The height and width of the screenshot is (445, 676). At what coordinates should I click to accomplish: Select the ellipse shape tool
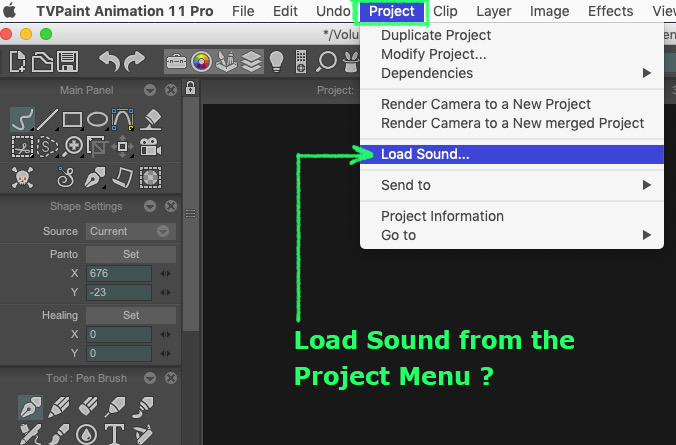pyautogui.click(x=97, y=119)
